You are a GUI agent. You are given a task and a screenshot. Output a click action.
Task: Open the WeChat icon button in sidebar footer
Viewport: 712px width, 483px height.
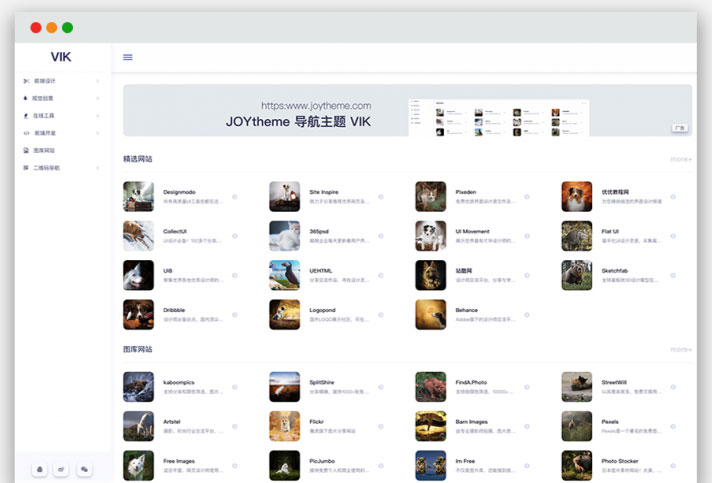point(85,468)
